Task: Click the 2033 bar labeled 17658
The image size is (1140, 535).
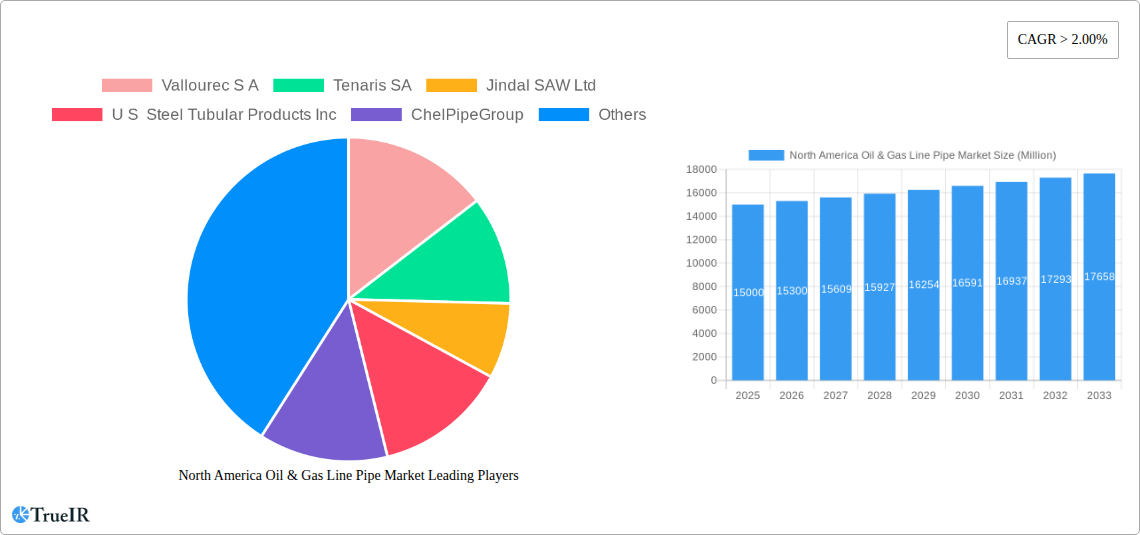Action: pyautogui.click(x=1099, y=277)
